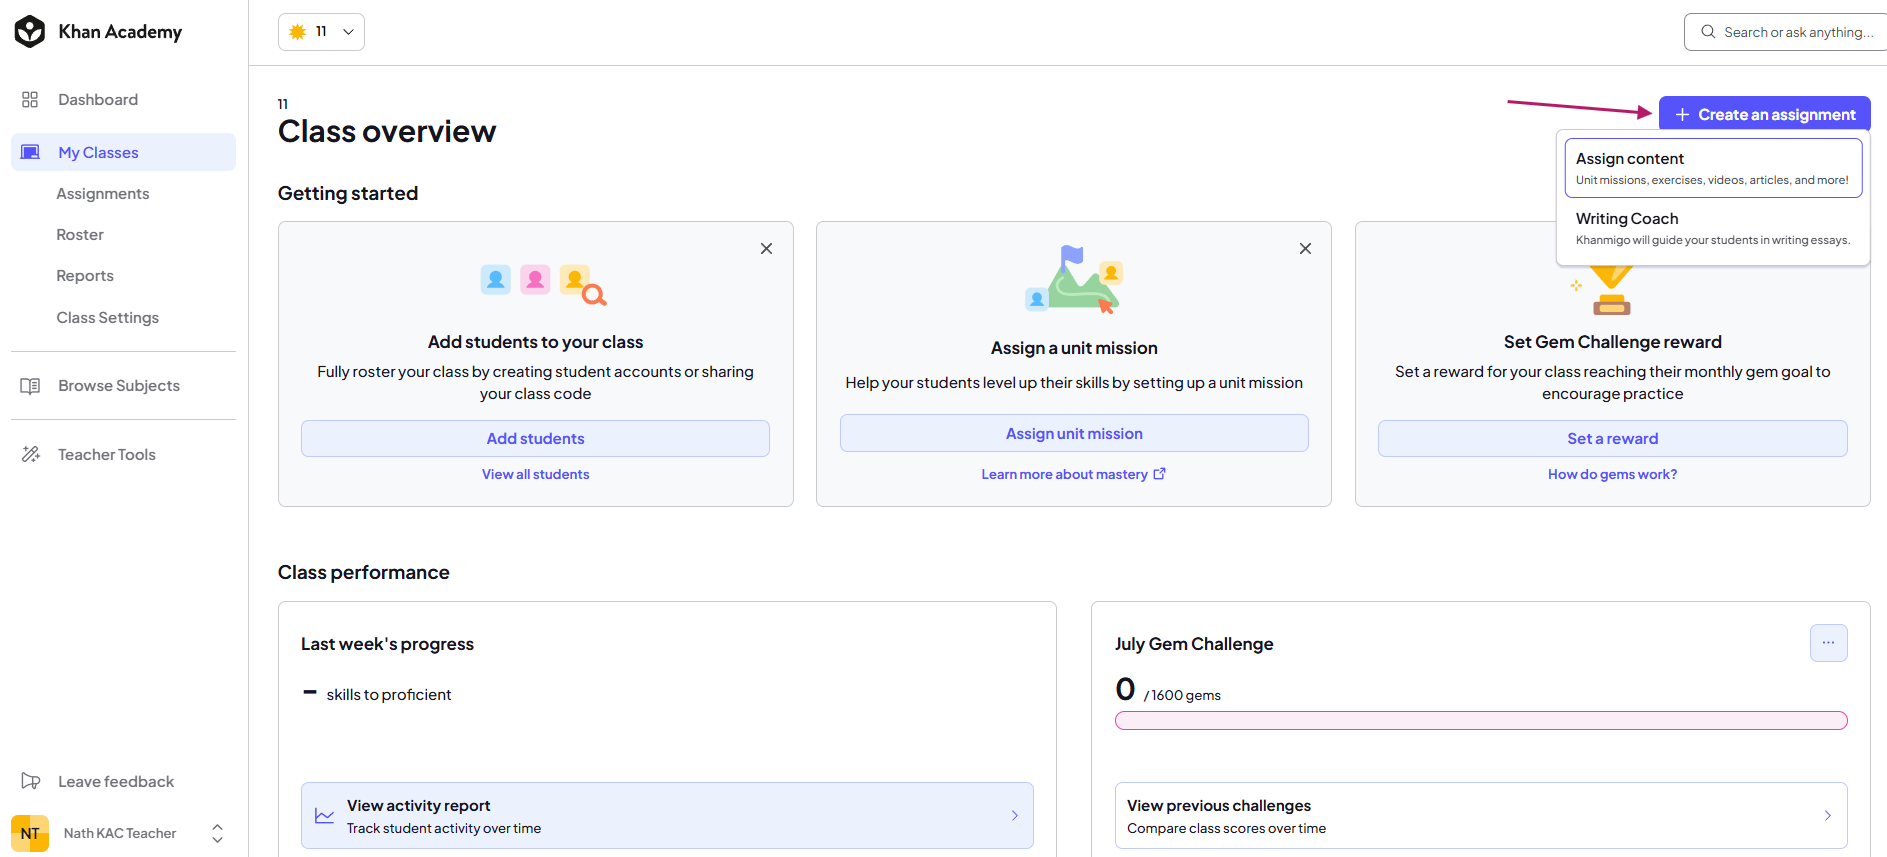
Task: Click the unit mission illustration
Action: click(1074, 279)
